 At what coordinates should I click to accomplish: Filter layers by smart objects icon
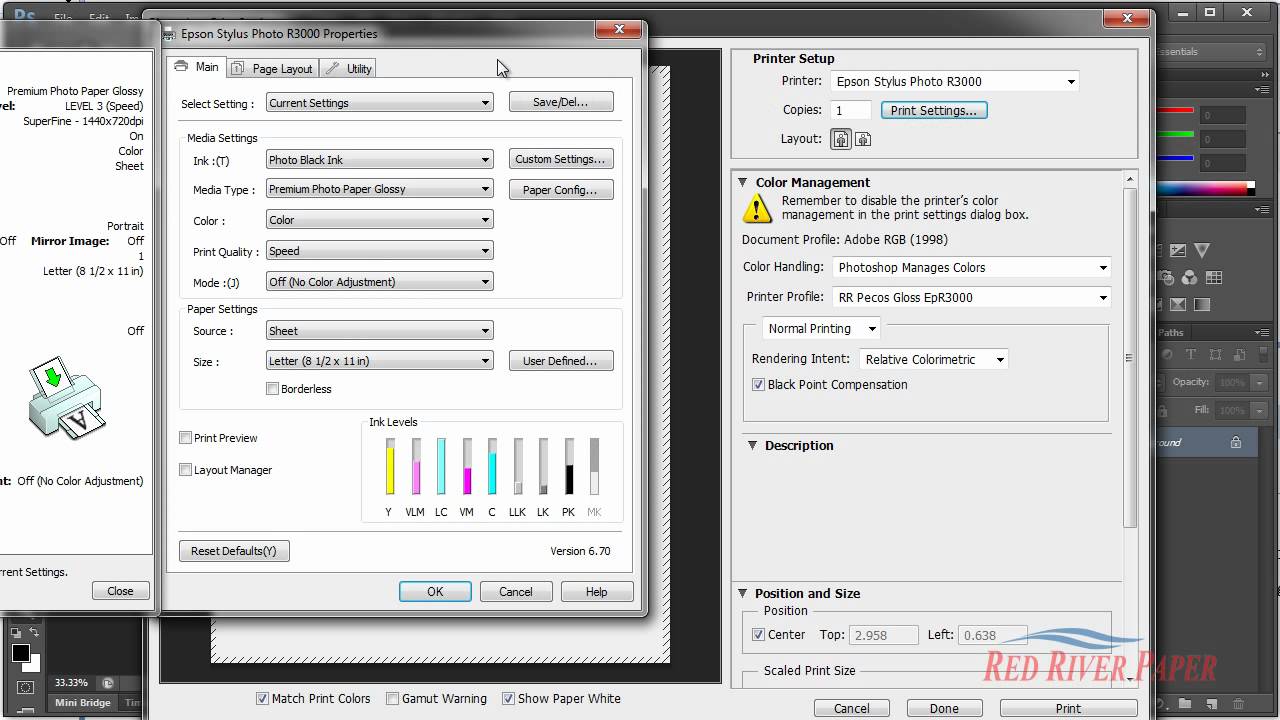point(1239,355)
